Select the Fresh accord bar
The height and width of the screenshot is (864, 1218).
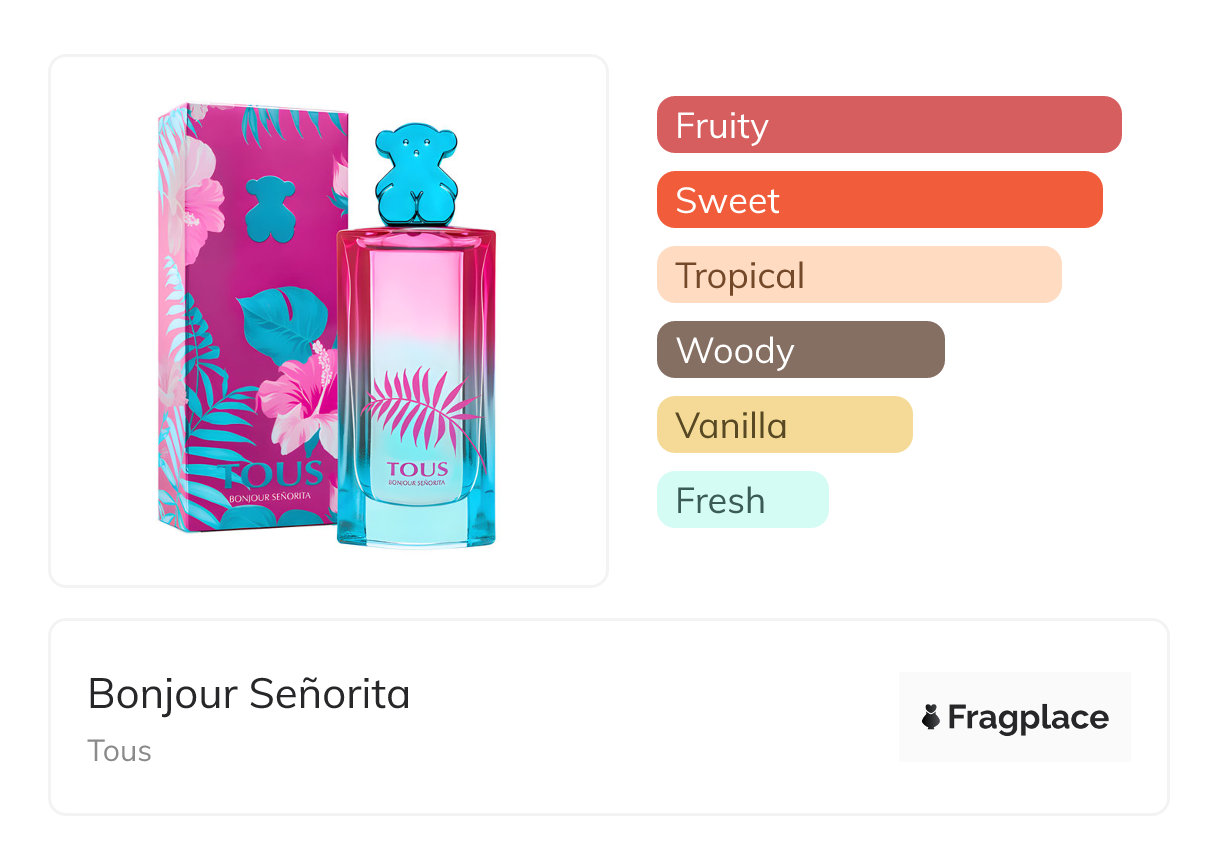pyautogui.click(x=742, y=500)
